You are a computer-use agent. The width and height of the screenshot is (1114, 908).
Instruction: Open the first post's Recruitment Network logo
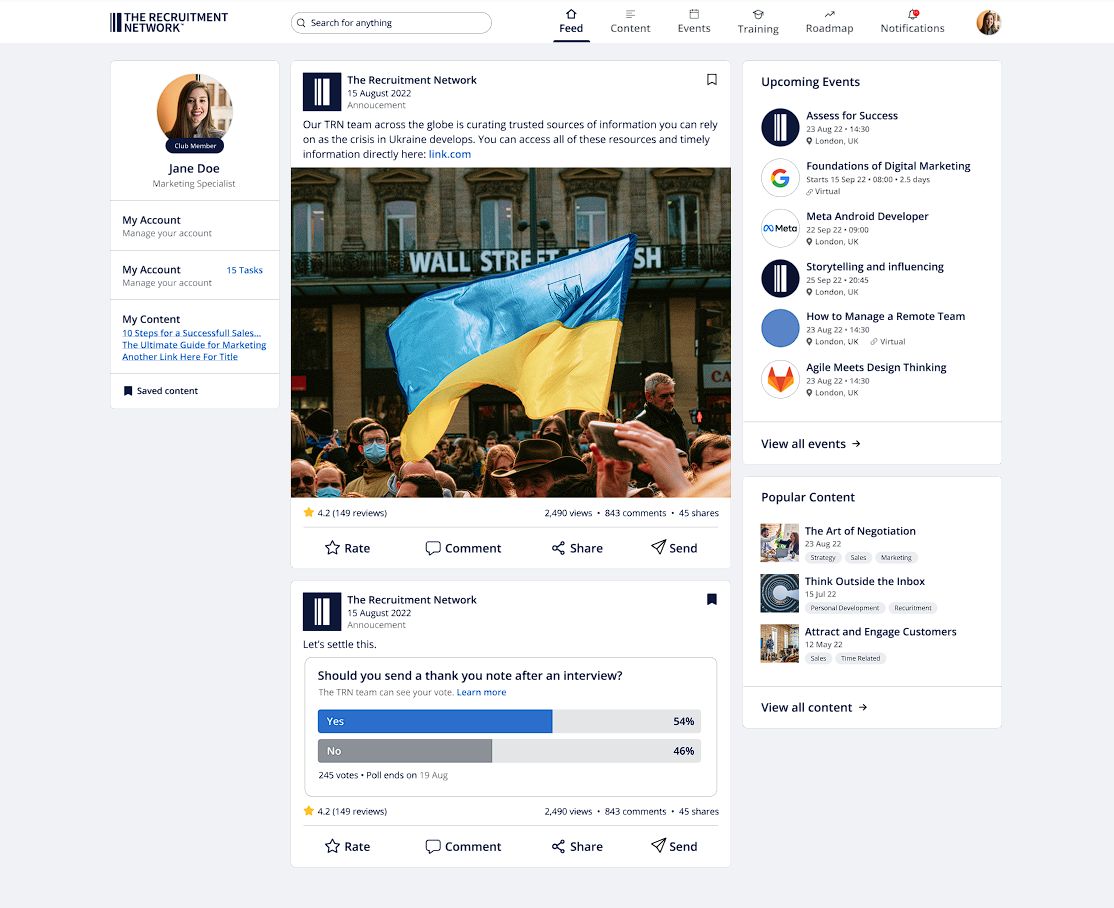(x=322, y=92)
